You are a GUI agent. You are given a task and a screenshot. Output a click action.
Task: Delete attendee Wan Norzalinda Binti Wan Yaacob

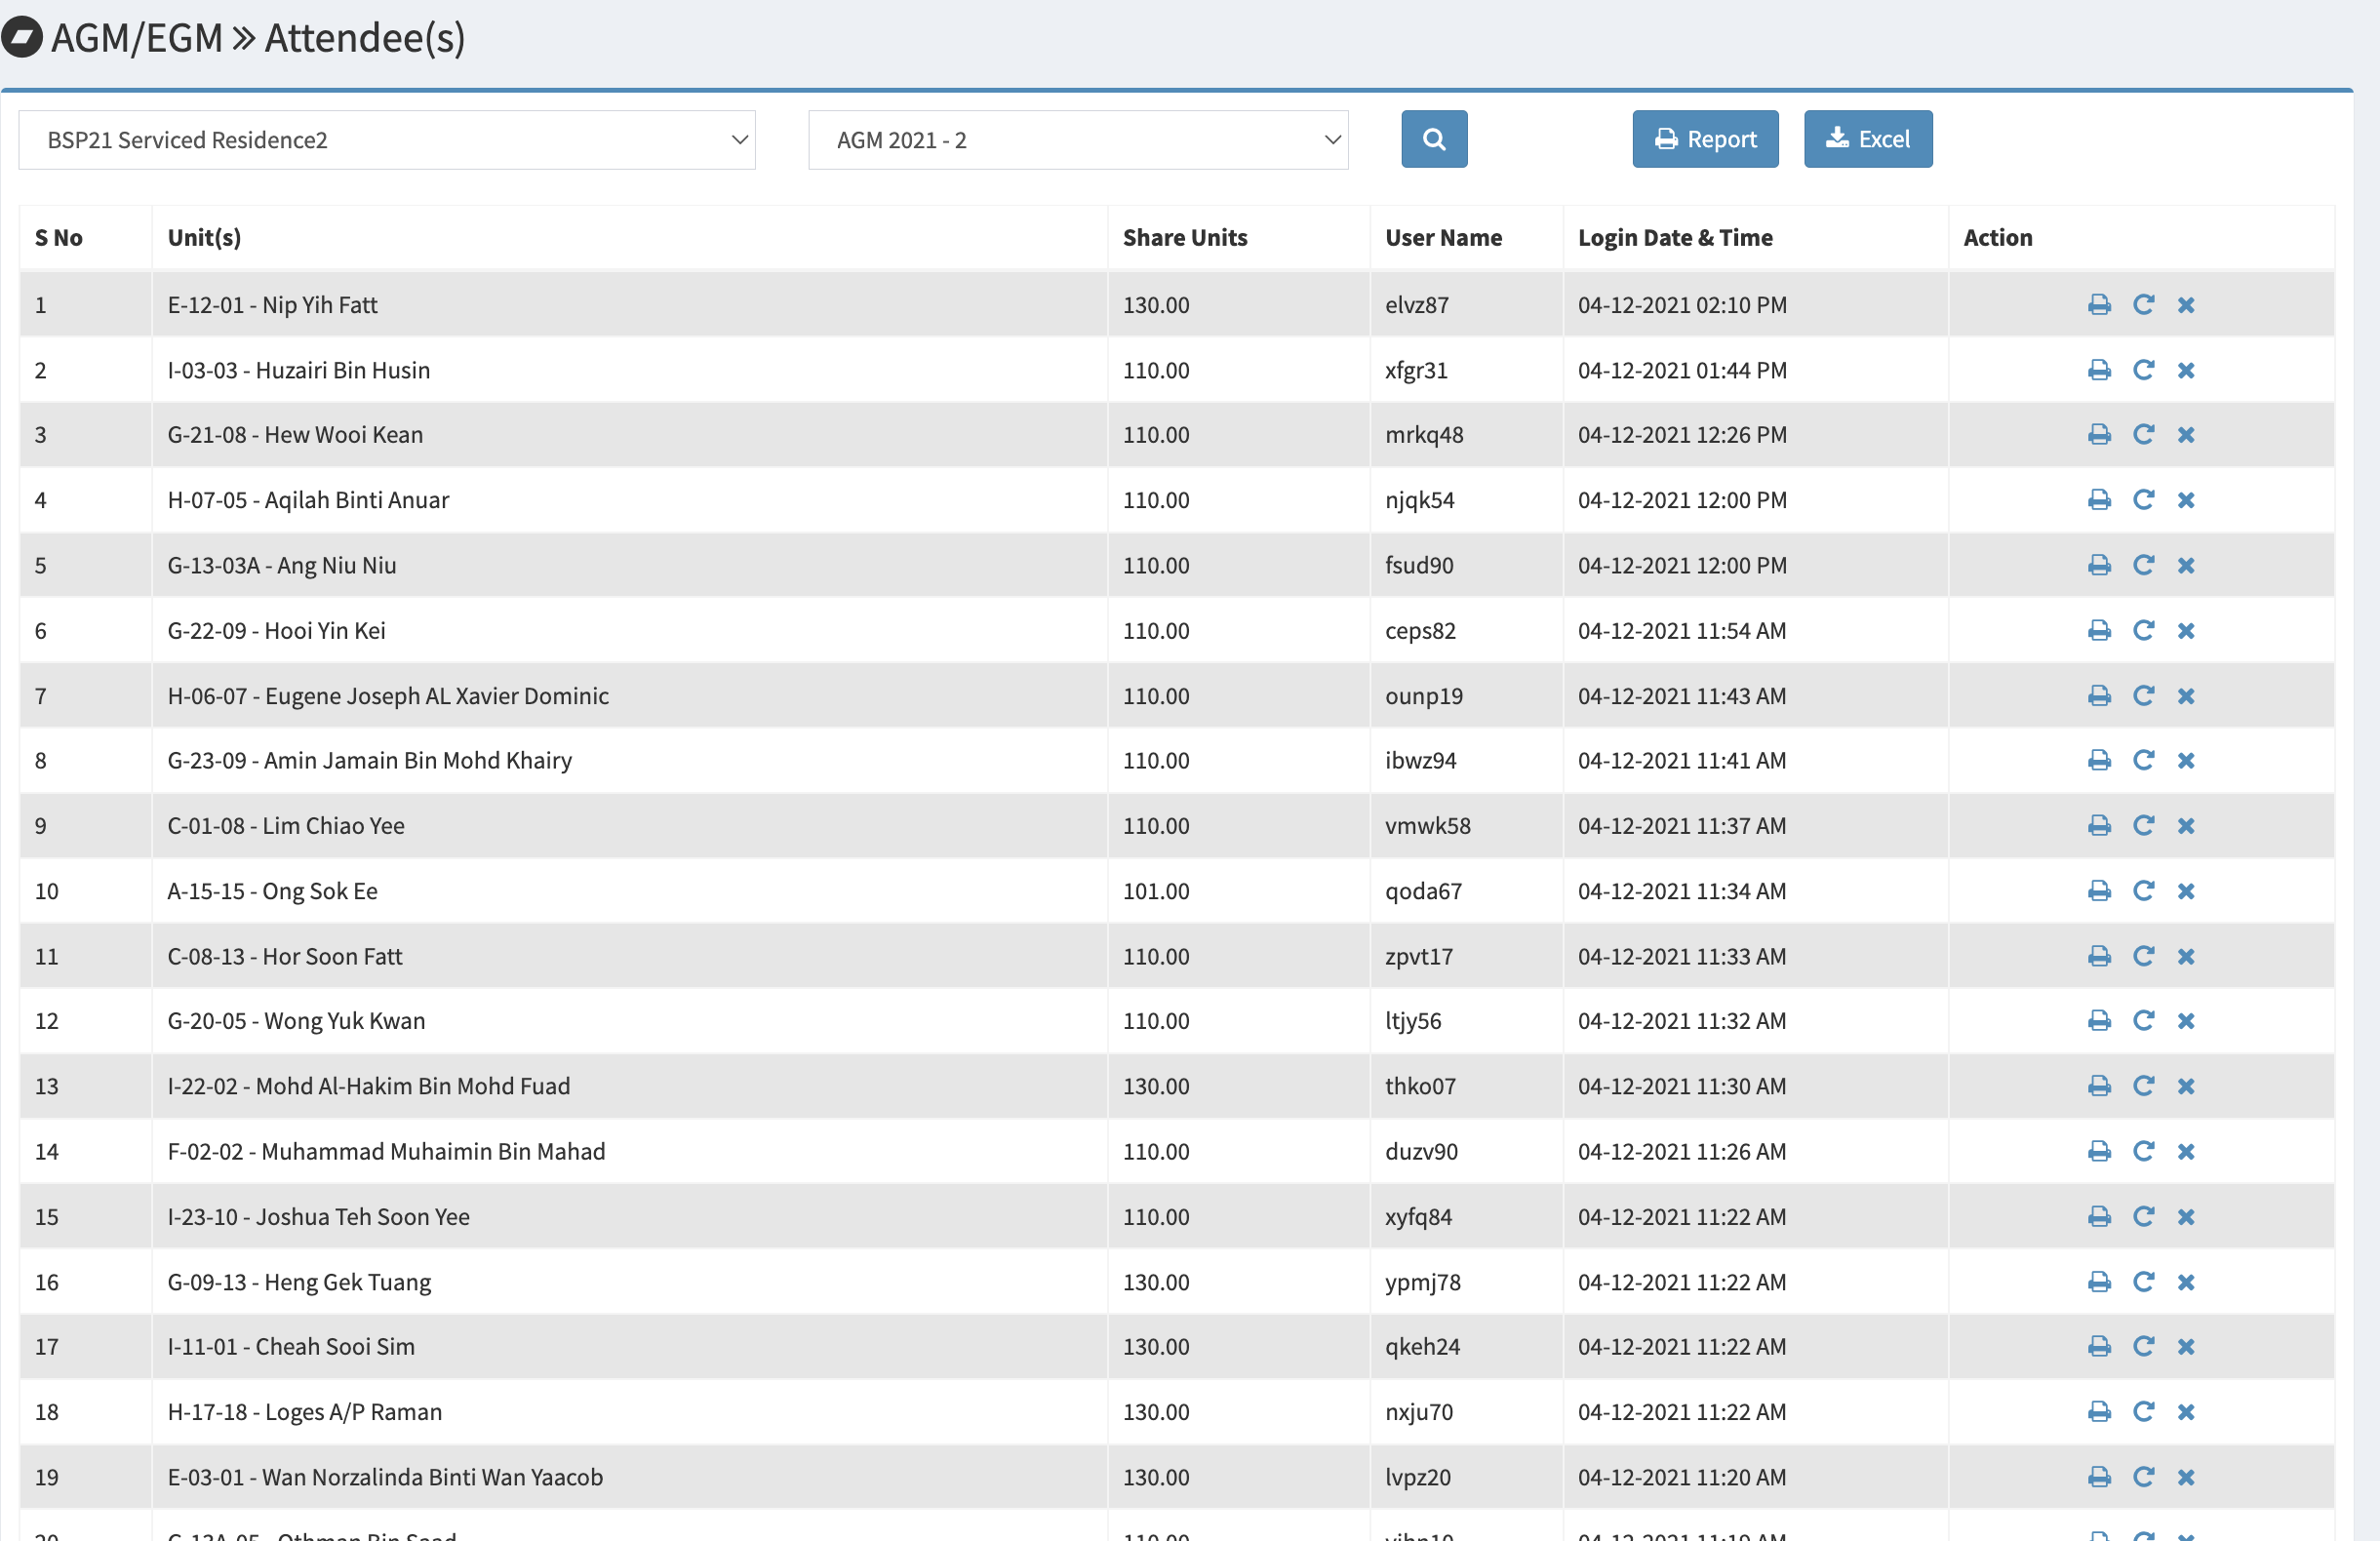point(2186,1477)
